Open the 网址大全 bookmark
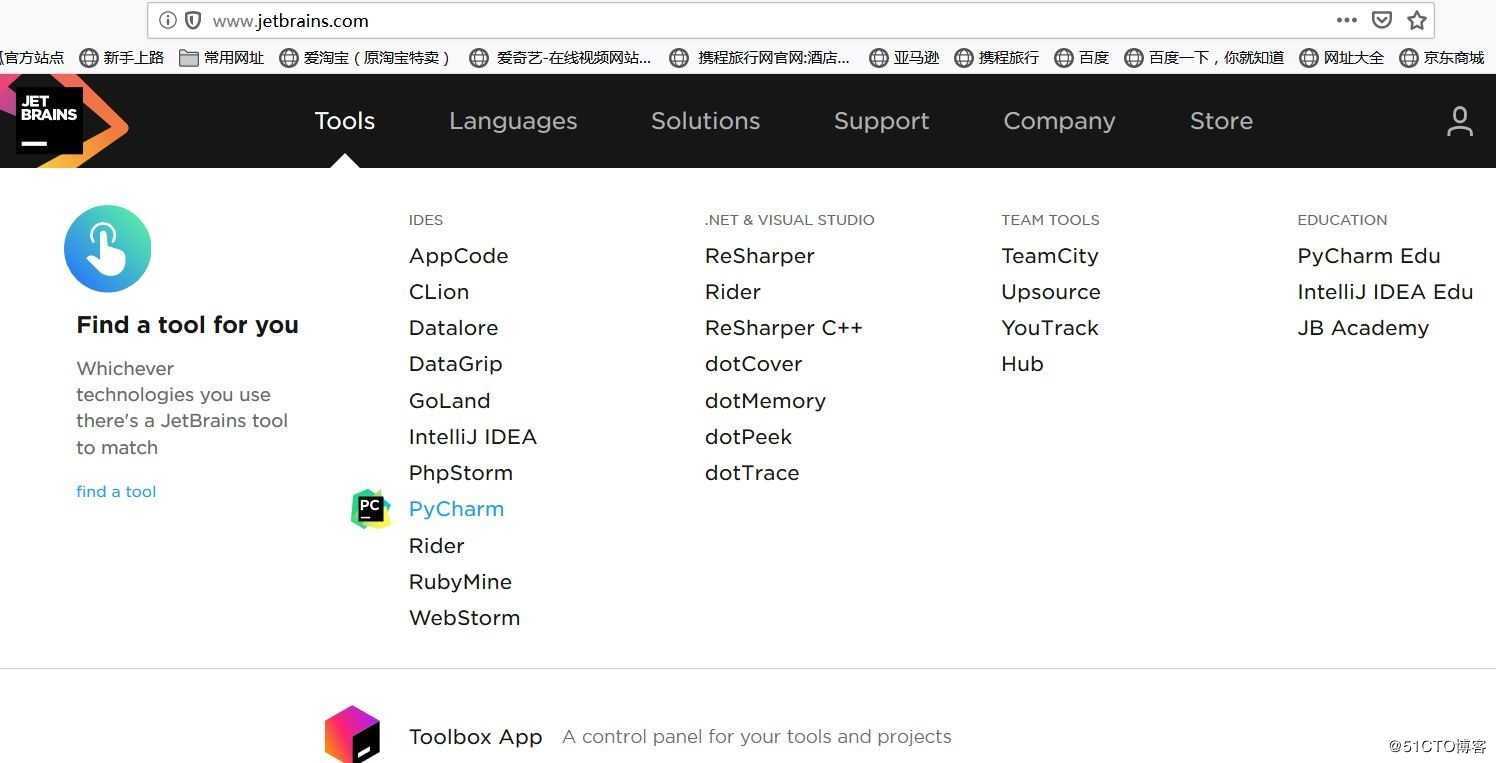The height and width of the screenshot is (763, 1496). [x=1341, y=58]
